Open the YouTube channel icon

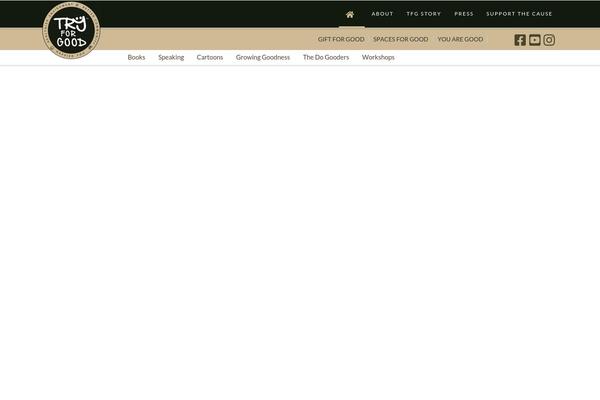pyautogui.click(x=535, y=40)
